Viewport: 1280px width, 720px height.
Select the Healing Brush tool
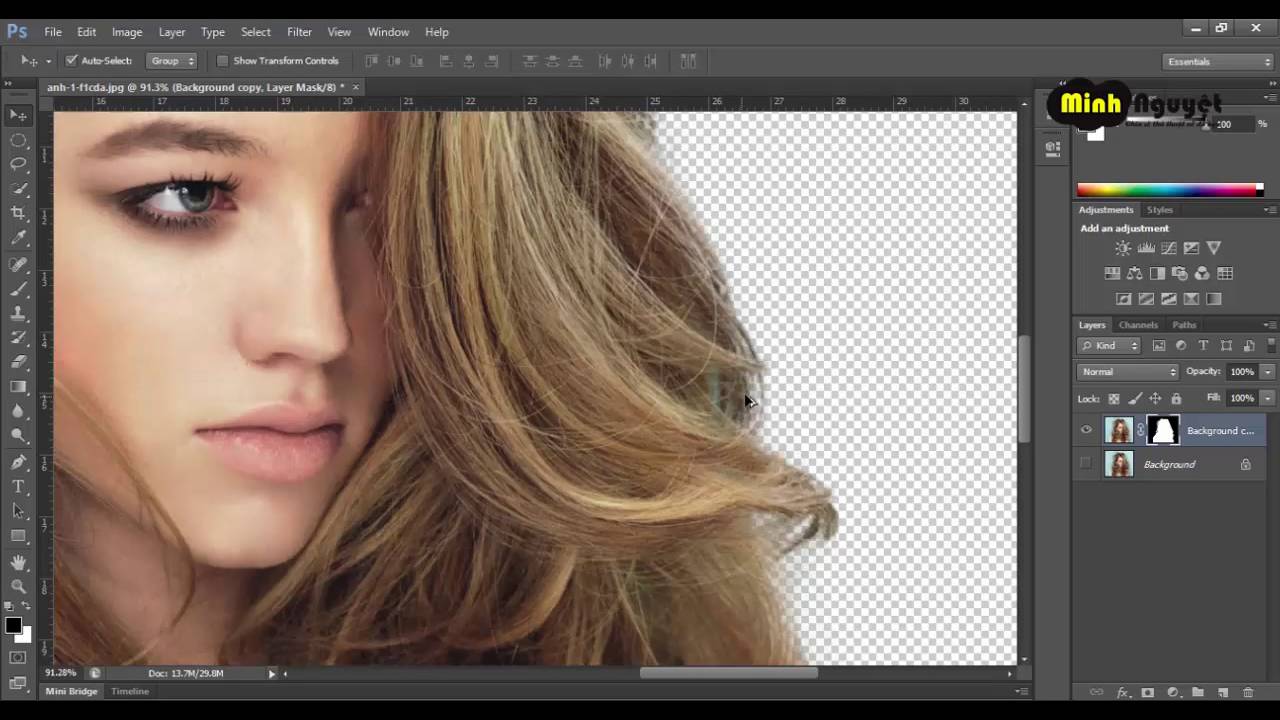[18, 265]
